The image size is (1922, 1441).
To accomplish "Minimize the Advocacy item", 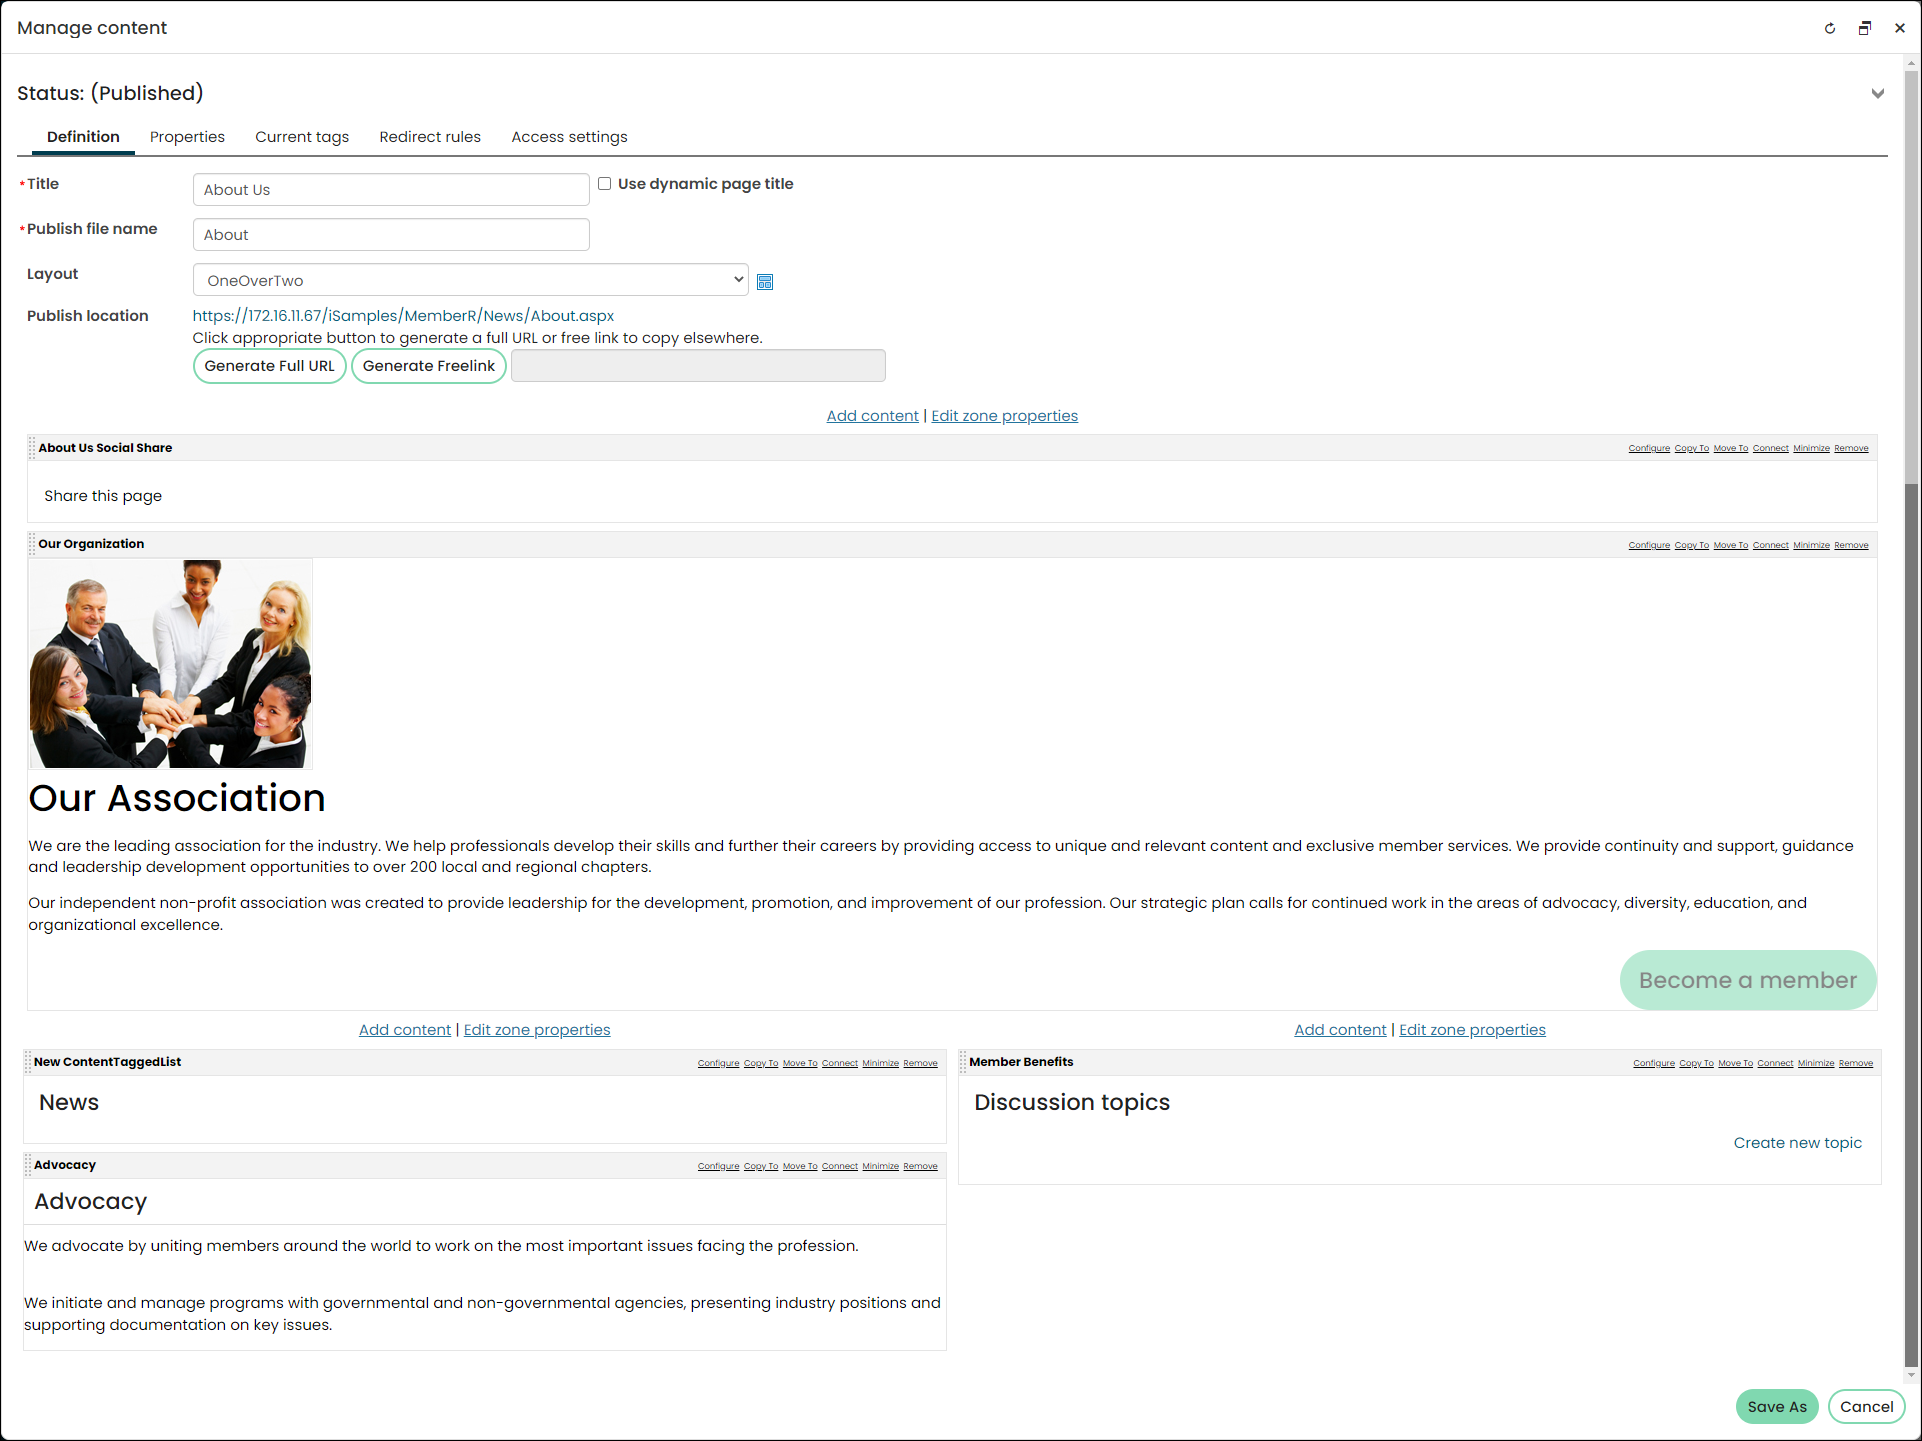I will click(881, 1166).
